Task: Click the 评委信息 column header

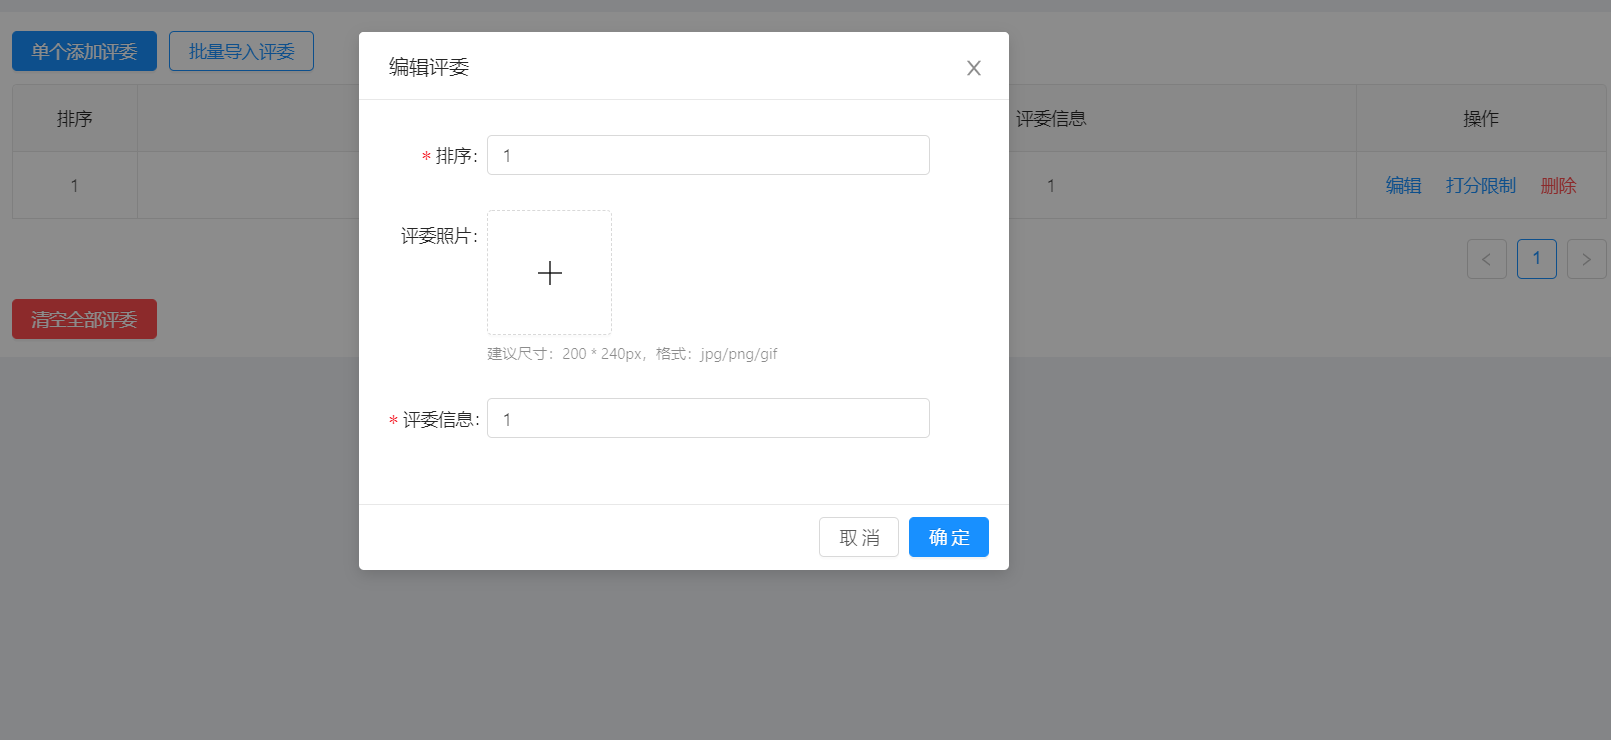Action: click(x=1051, y=118)
